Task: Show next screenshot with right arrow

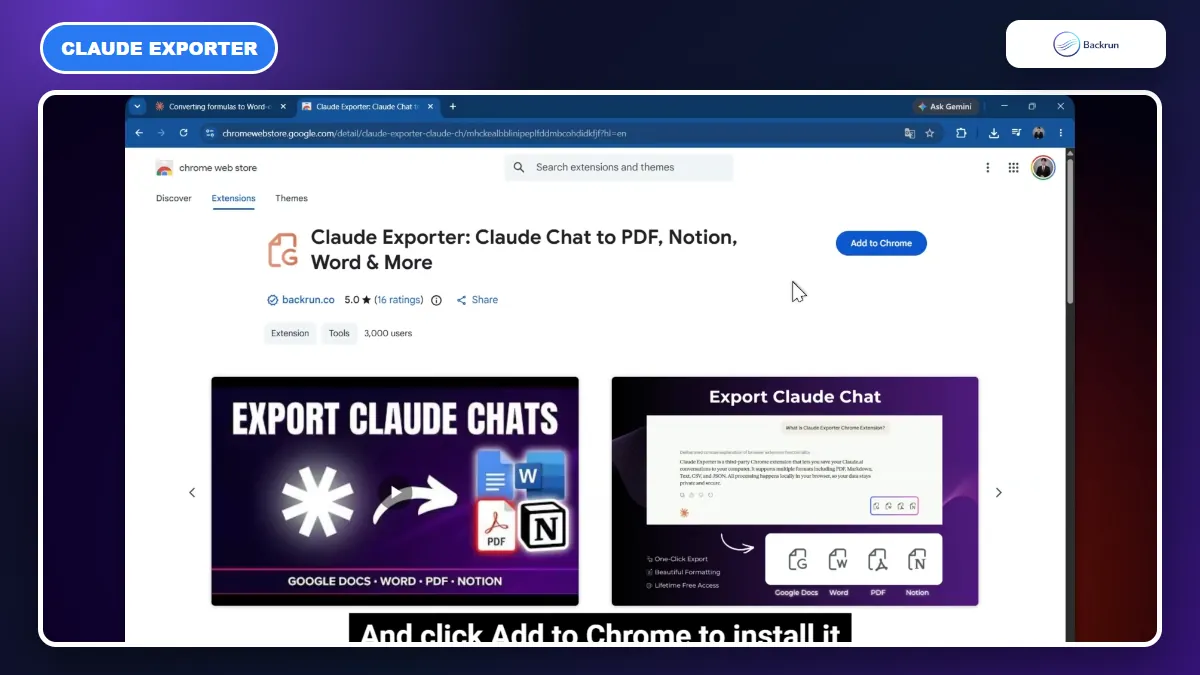Action: pos(998,492)
